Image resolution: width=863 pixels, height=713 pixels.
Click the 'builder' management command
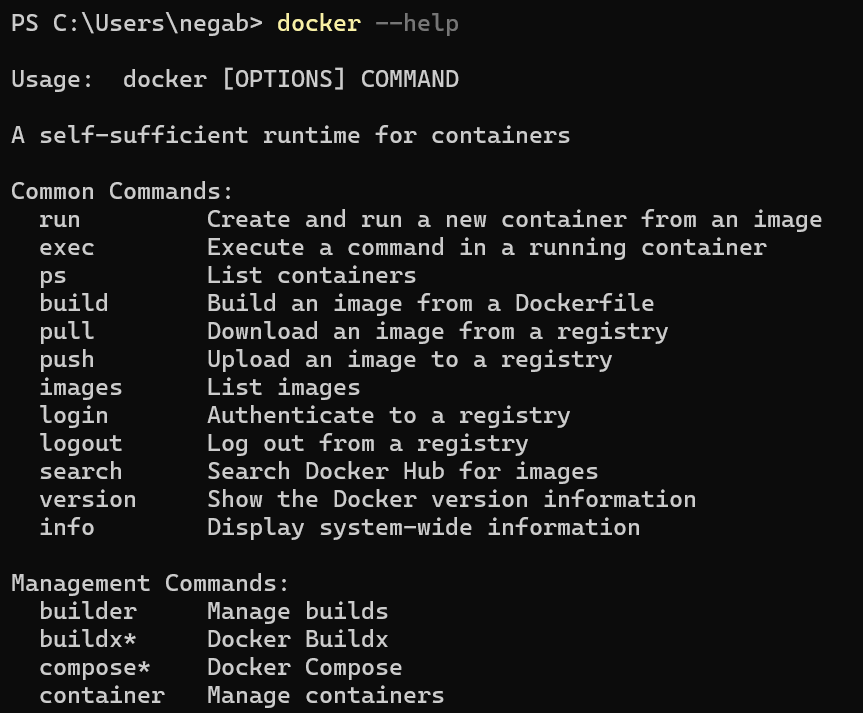pos(88,612)
